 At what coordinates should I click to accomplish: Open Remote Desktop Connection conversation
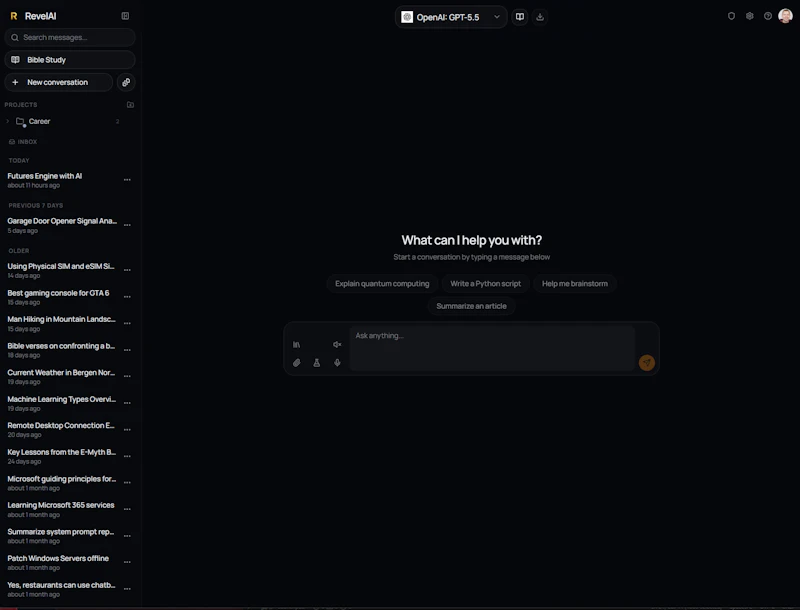62,429
